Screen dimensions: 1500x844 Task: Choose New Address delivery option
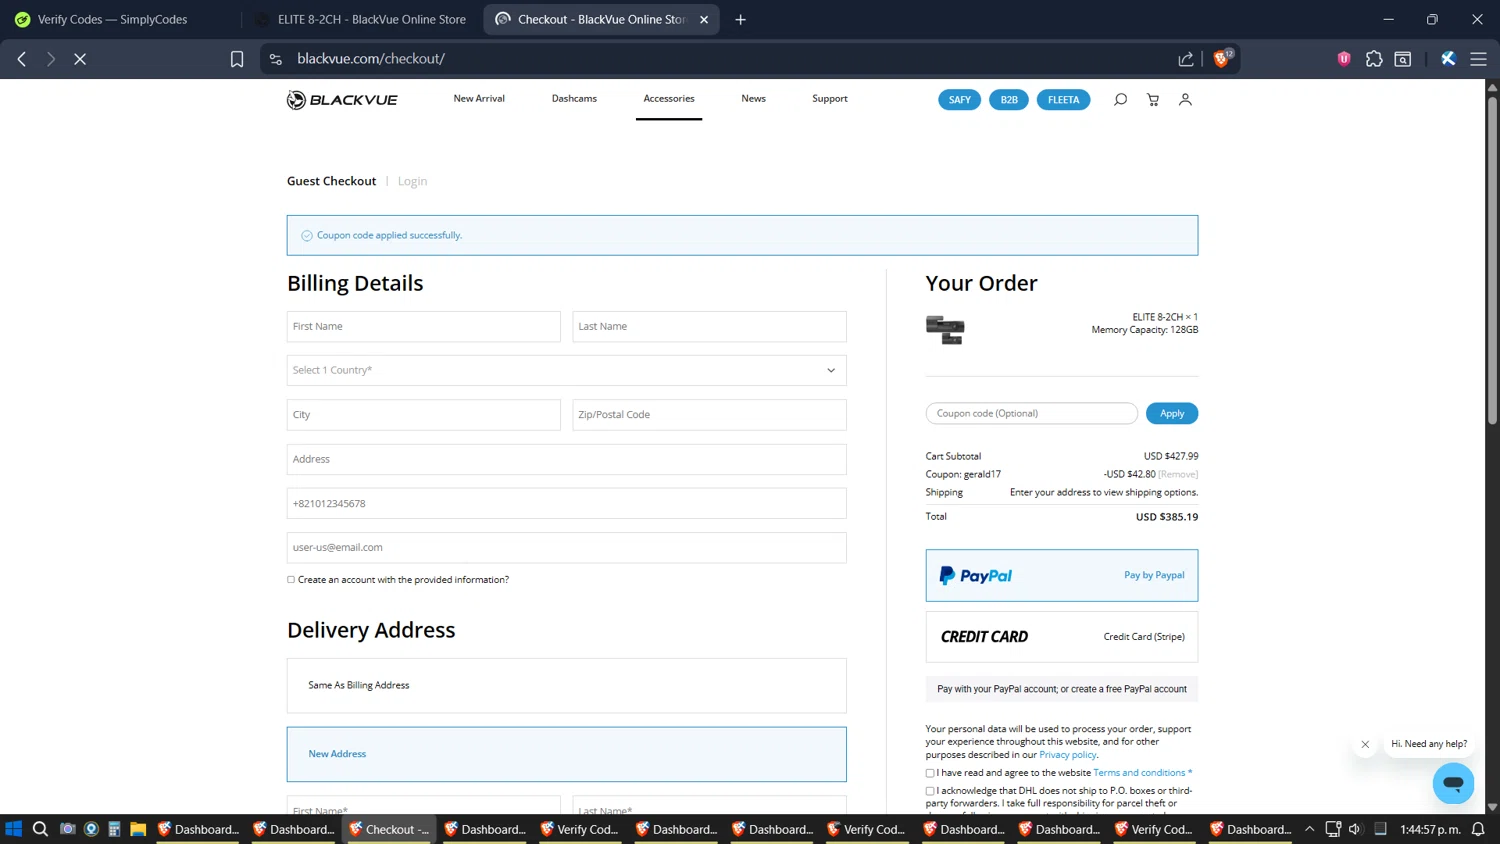(x=567, y=754)
